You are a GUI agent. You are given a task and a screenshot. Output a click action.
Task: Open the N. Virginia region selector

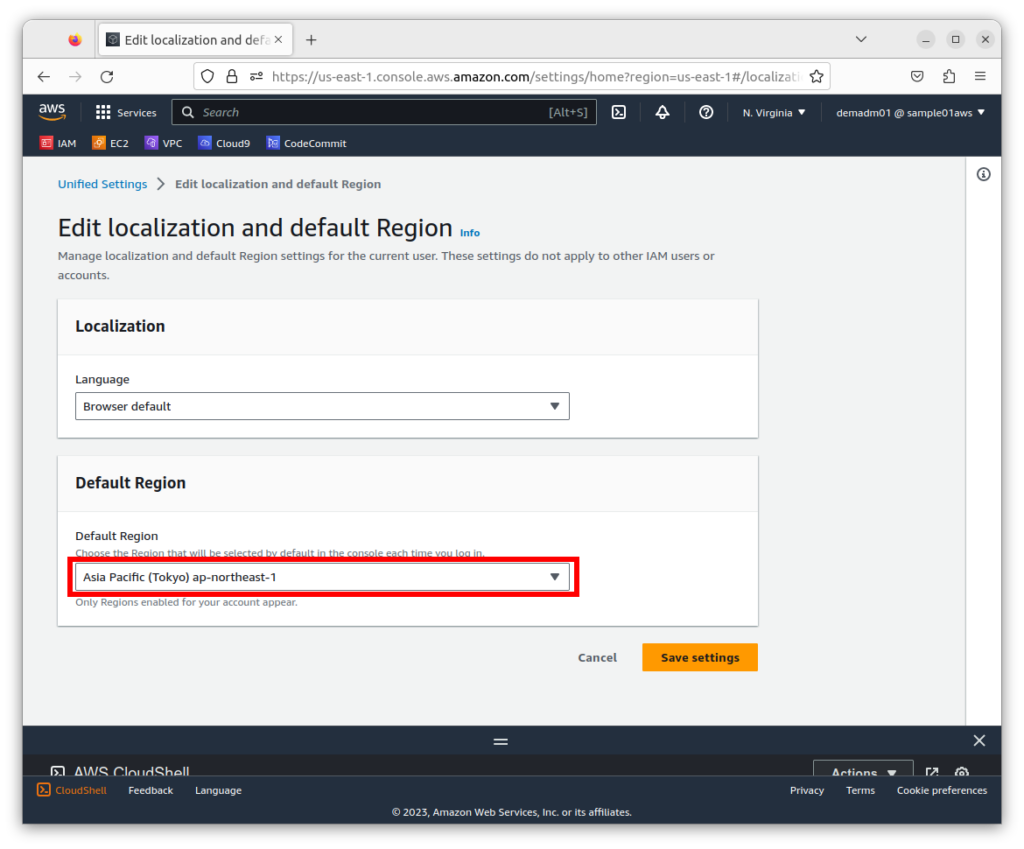click(774, 113)
